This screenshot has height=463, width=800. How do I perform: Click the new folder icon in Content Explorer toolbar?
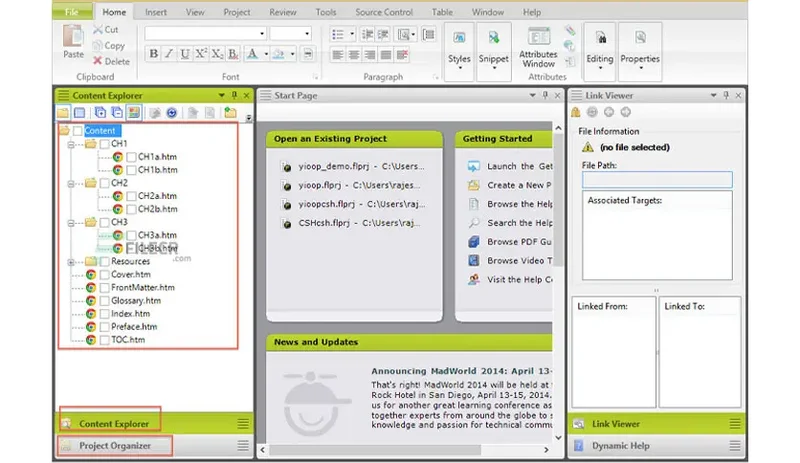[230, 113]
